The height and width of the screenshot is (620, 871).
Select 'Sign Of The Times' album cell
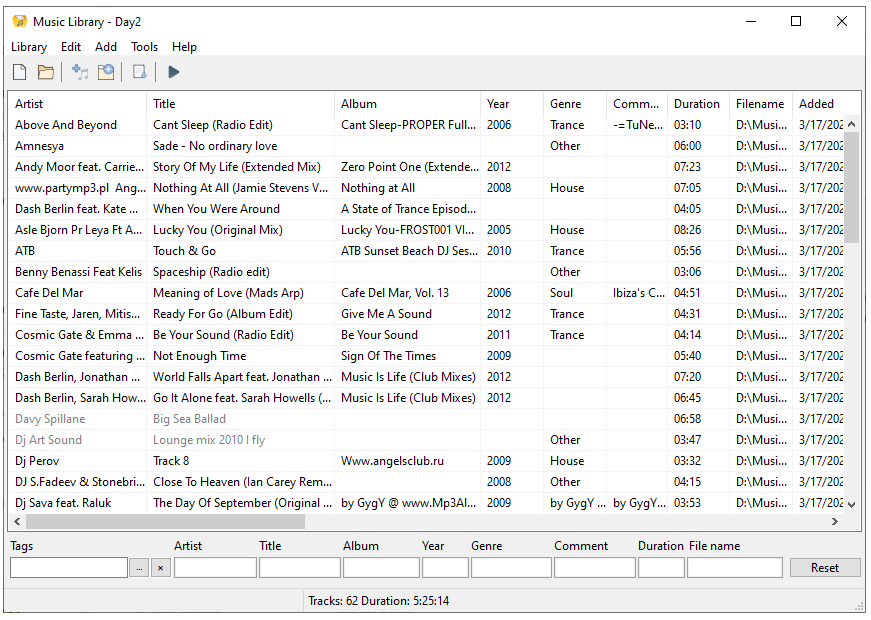click(x=388, y=356)
